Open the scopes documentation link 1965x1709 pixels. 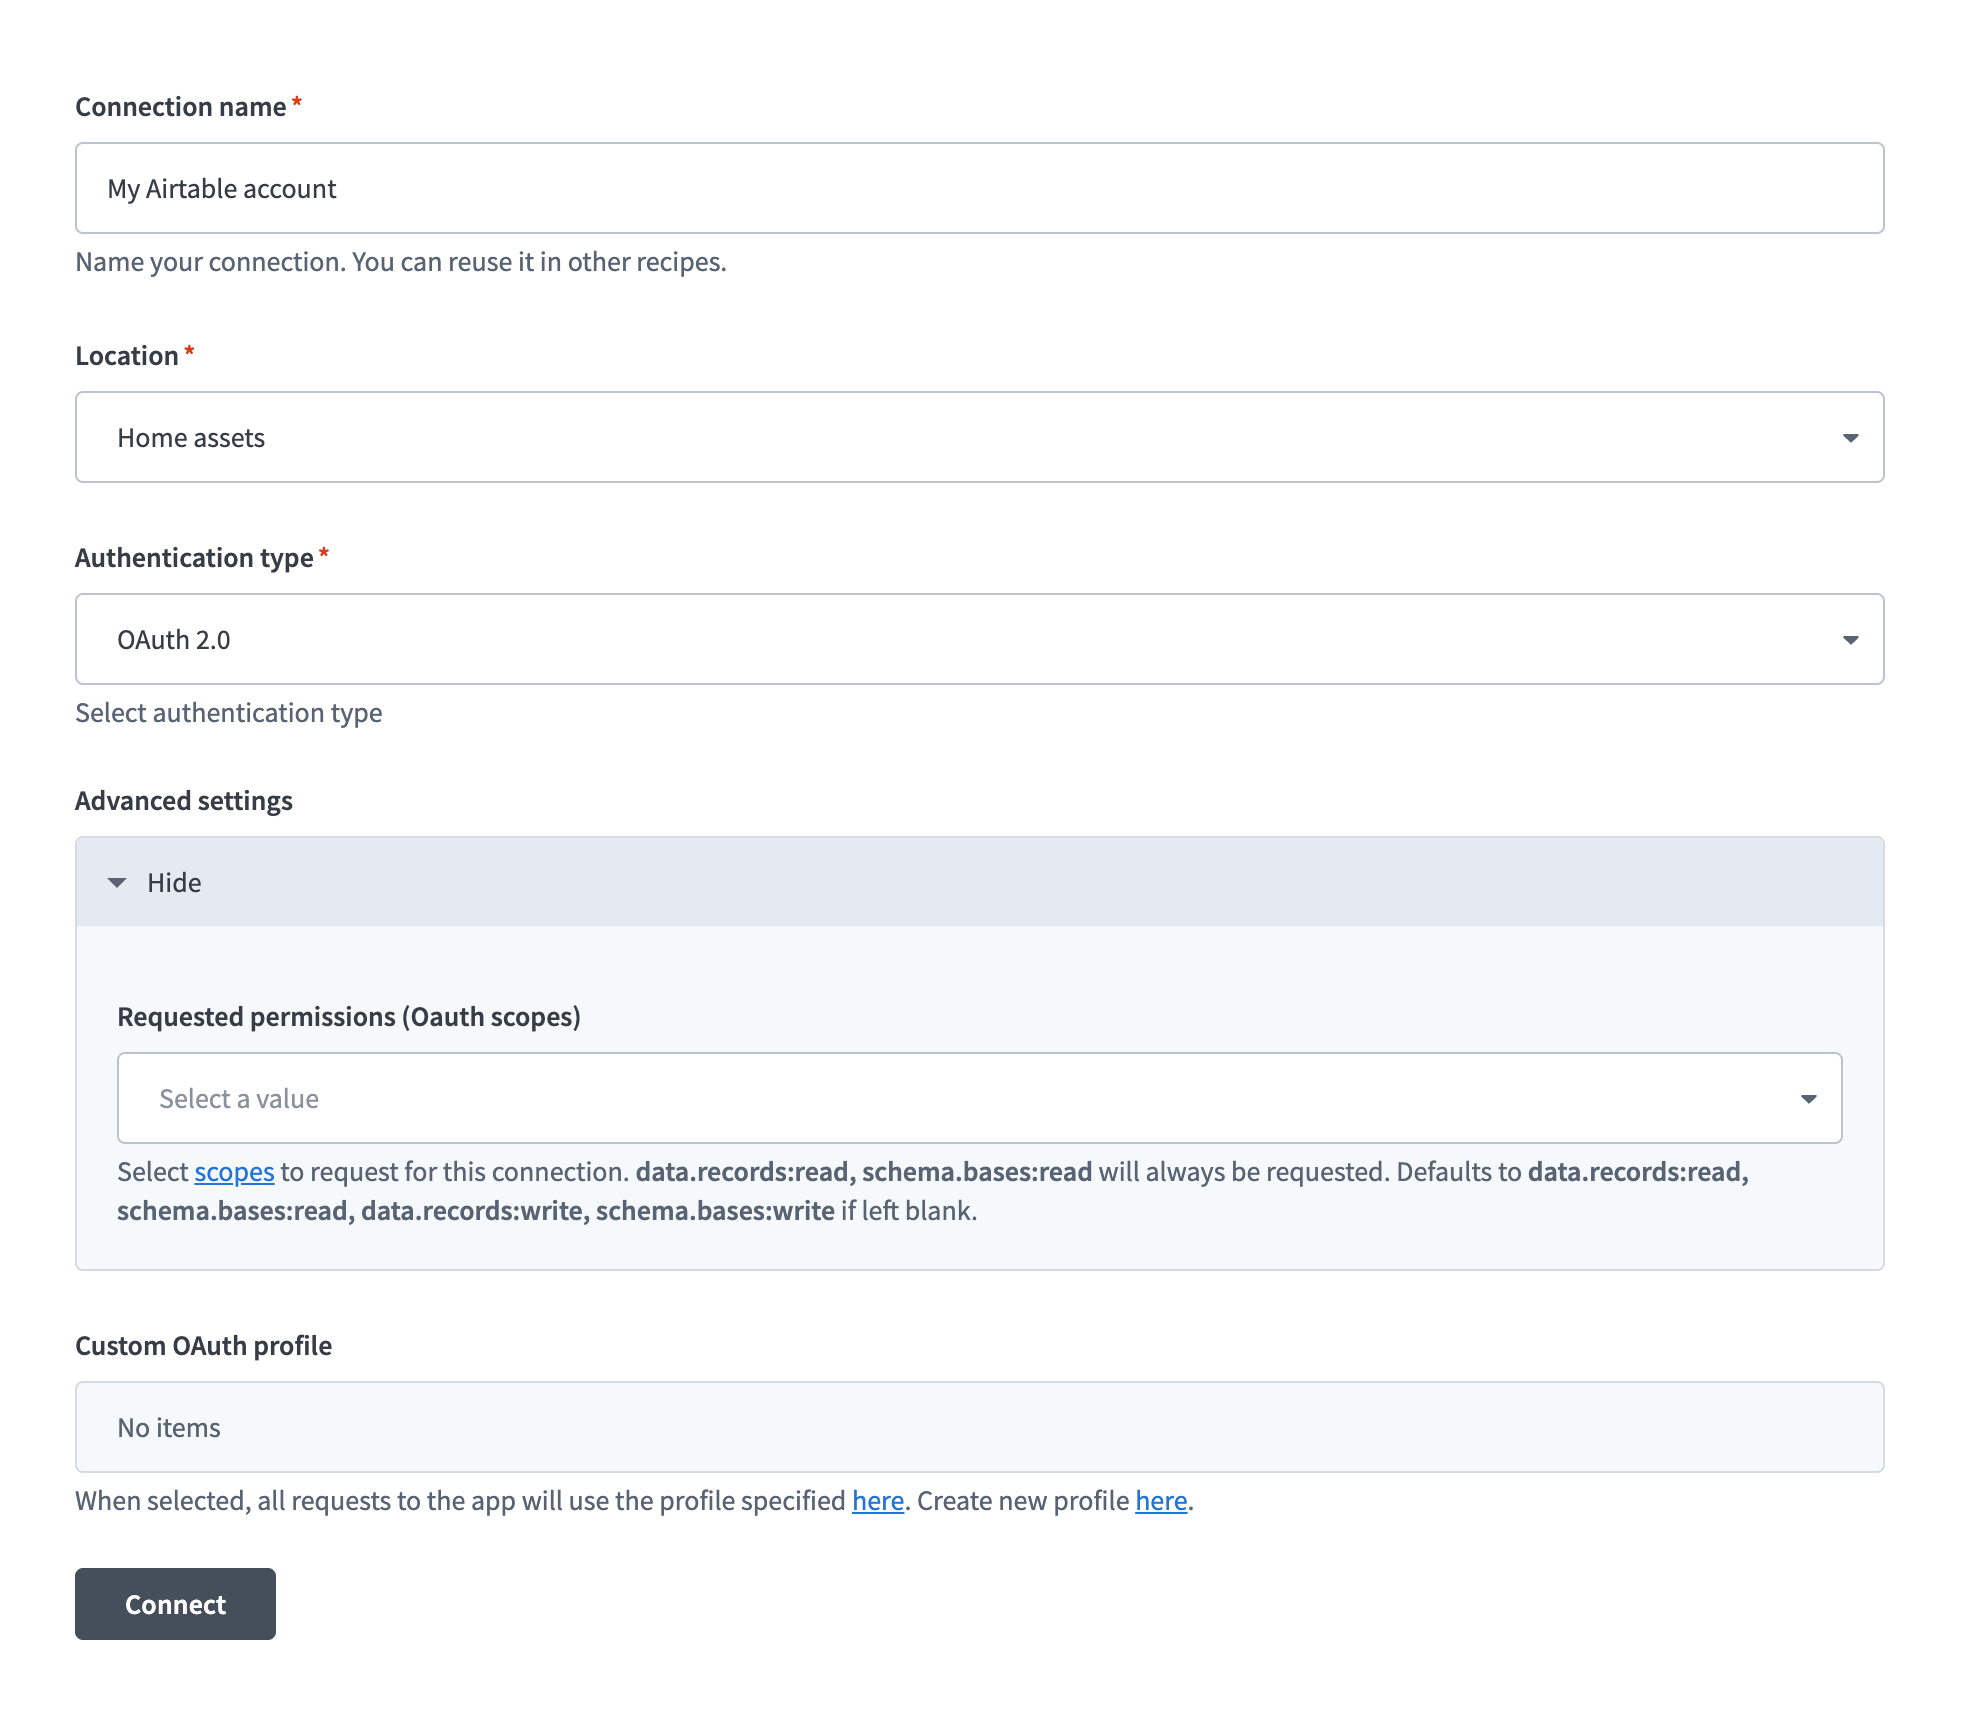(x=233, y=1171)
